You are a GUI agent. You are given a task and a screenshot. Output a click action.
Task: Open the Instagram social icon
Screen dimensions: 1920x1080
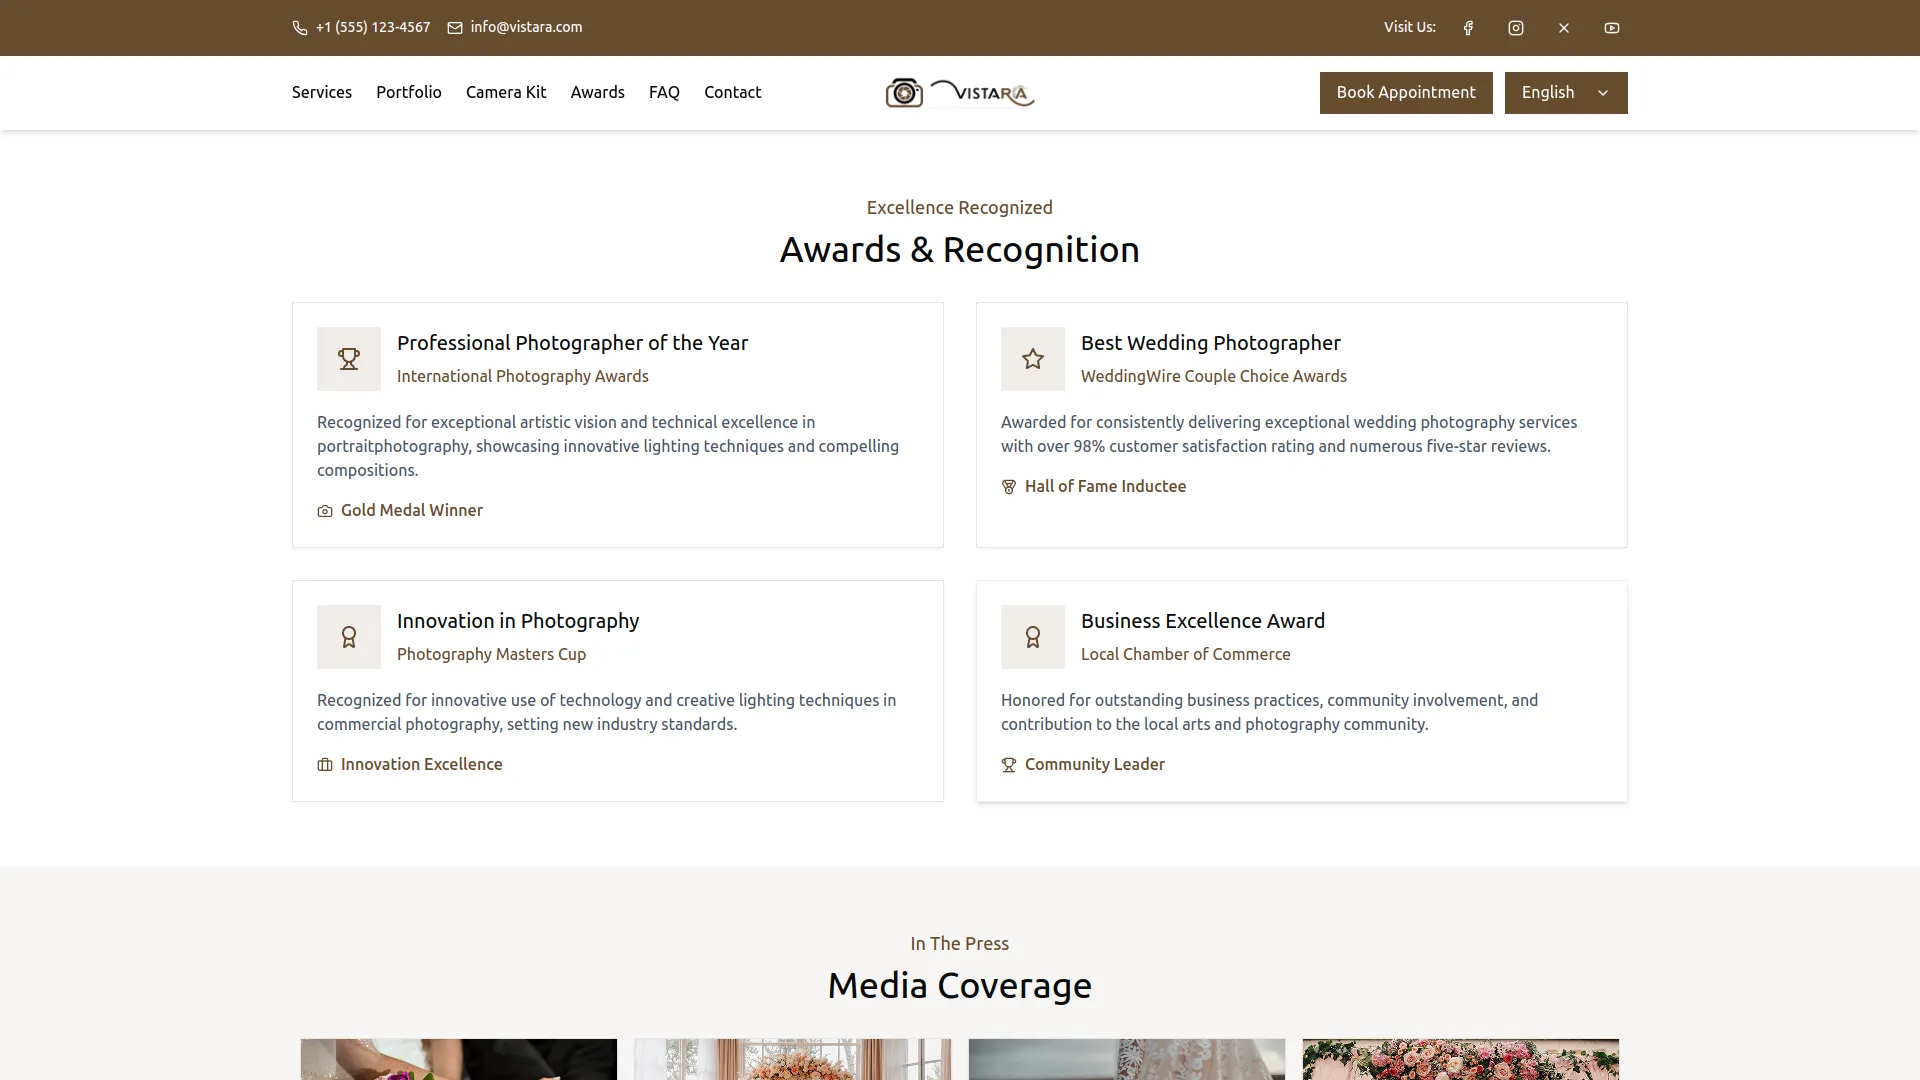pos(1515,27)
